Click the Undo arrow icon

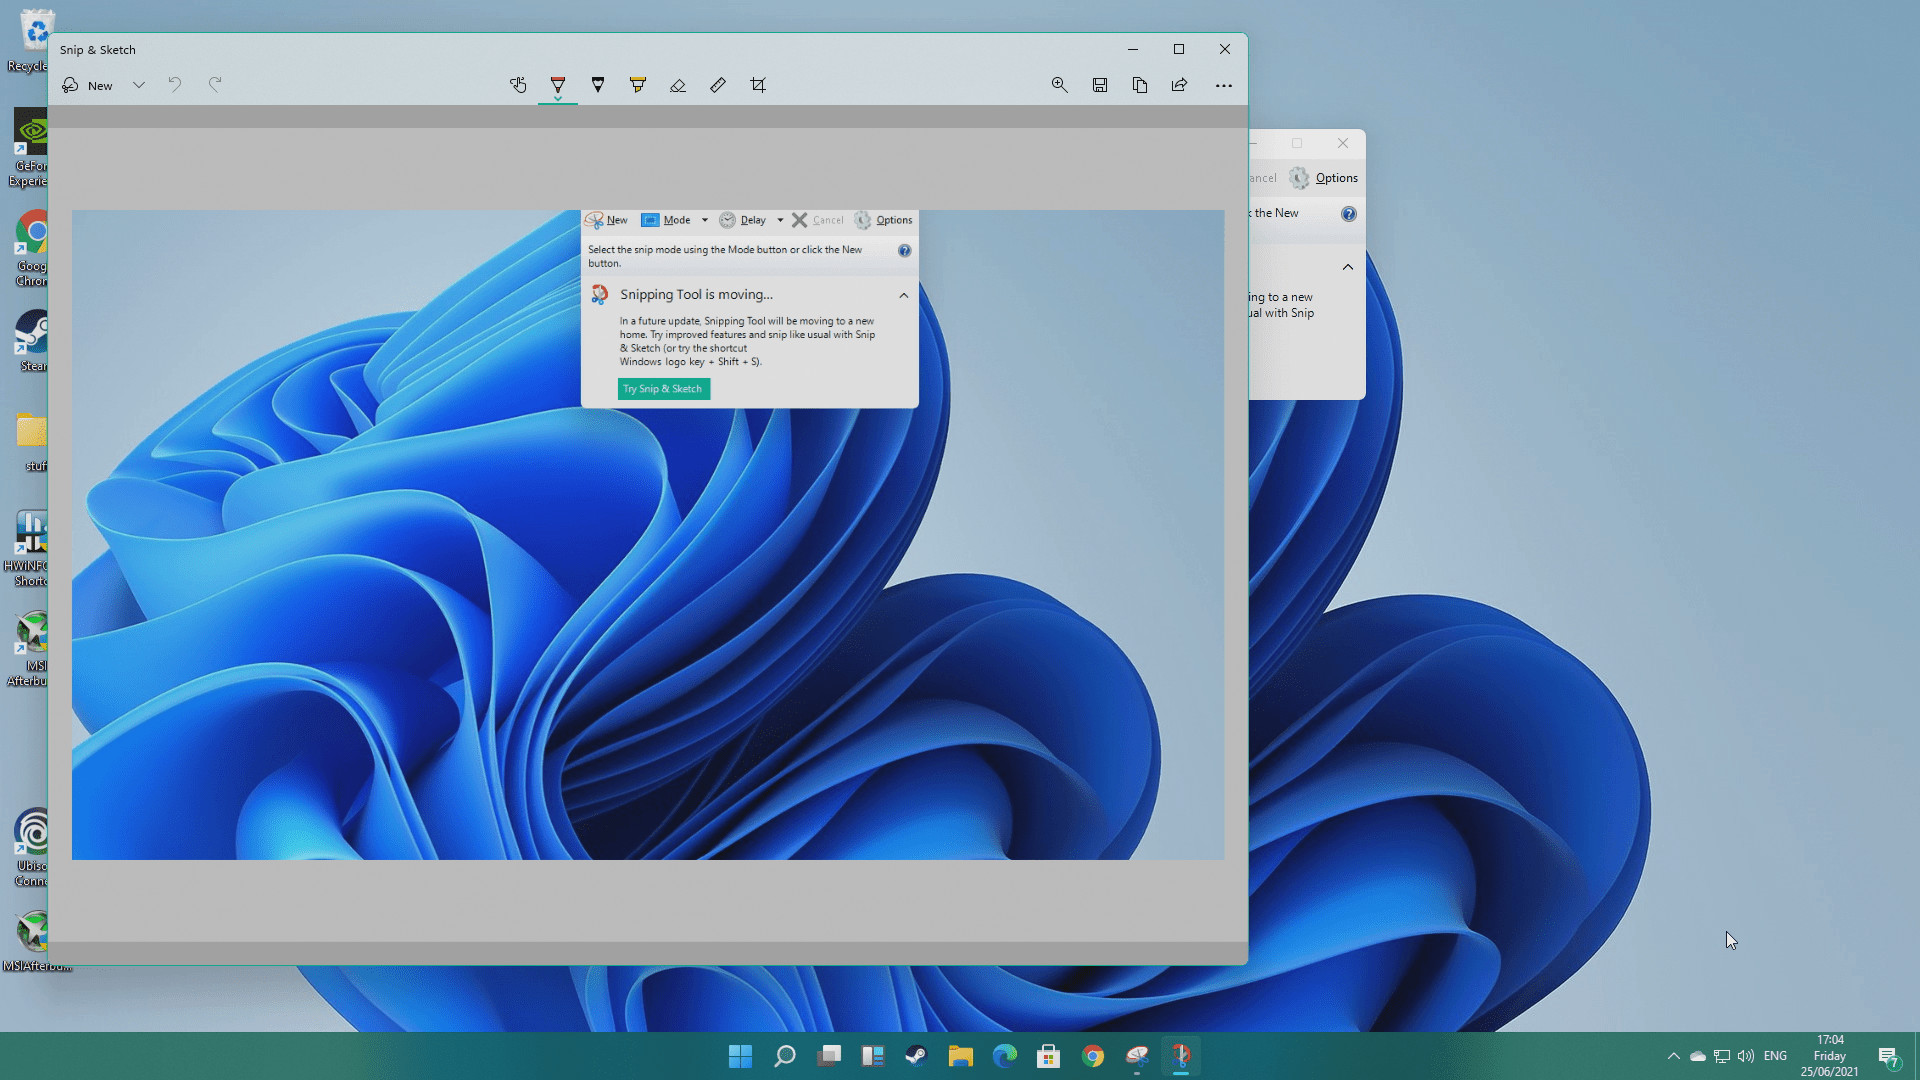175,85
